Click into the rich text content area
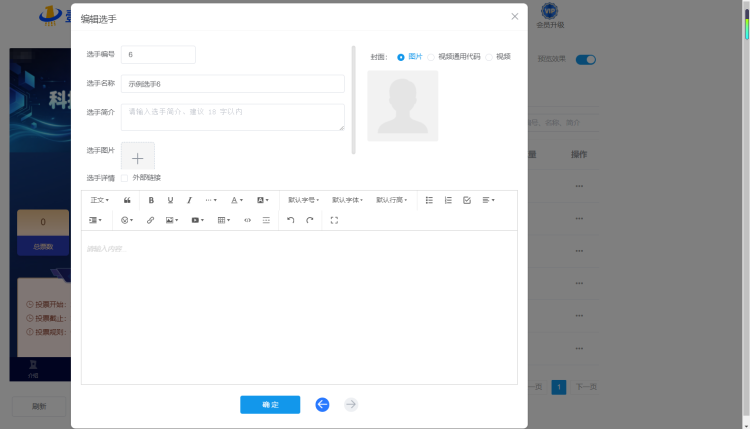Viewport: 750px width, 429px height. [x=299, y=308]
